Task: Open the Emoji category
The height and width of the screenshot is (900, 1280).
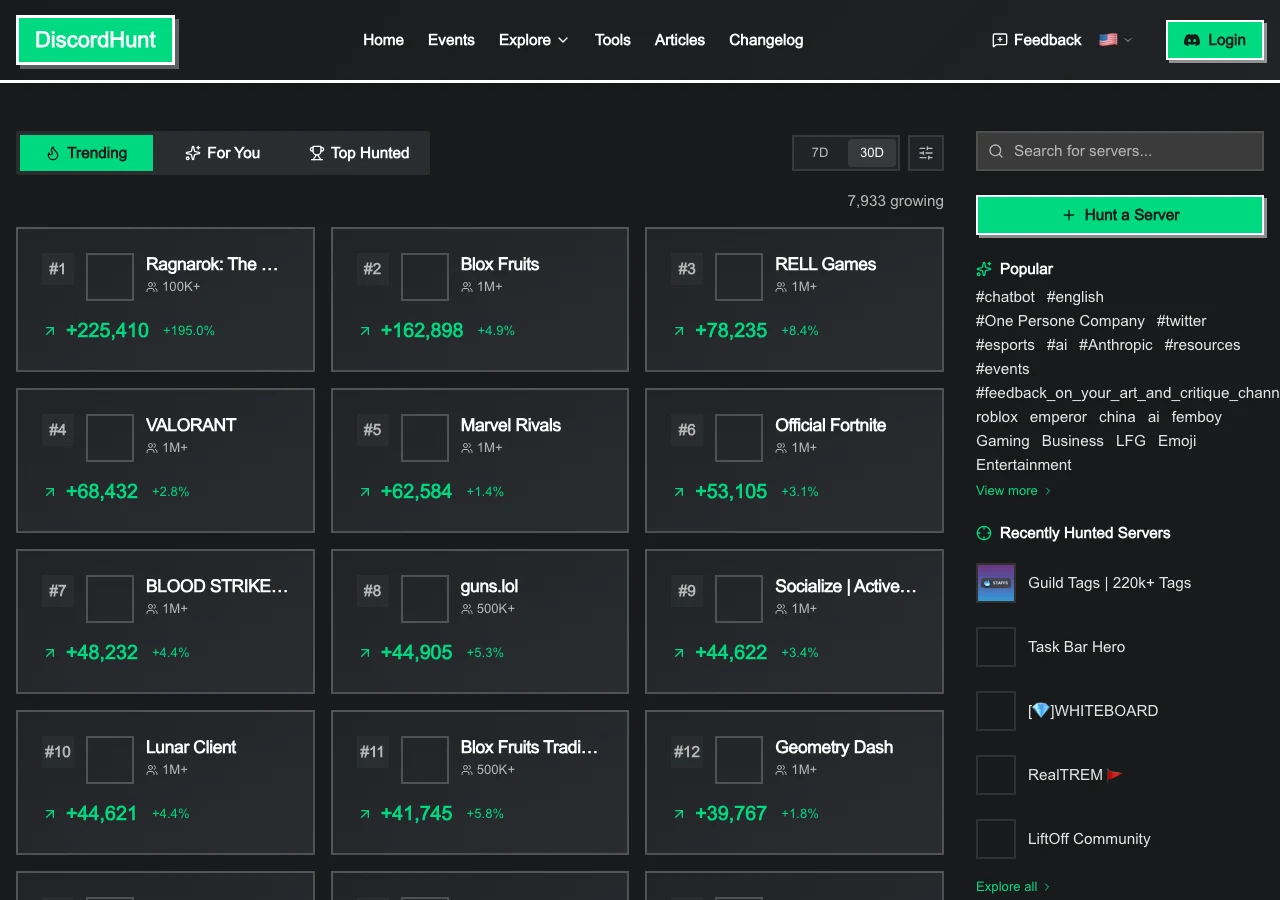Action: (1177, 441)
